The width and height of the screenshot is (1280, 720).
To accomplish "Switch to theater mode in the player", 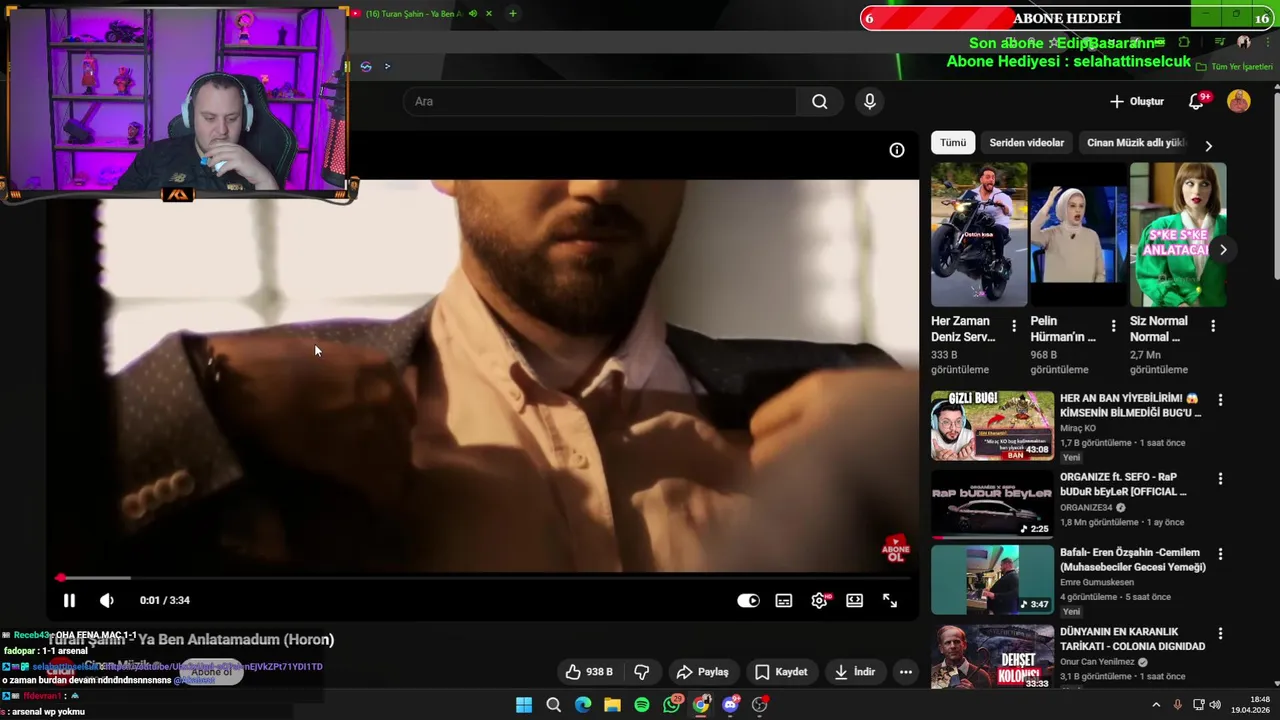I will (855, 600).
